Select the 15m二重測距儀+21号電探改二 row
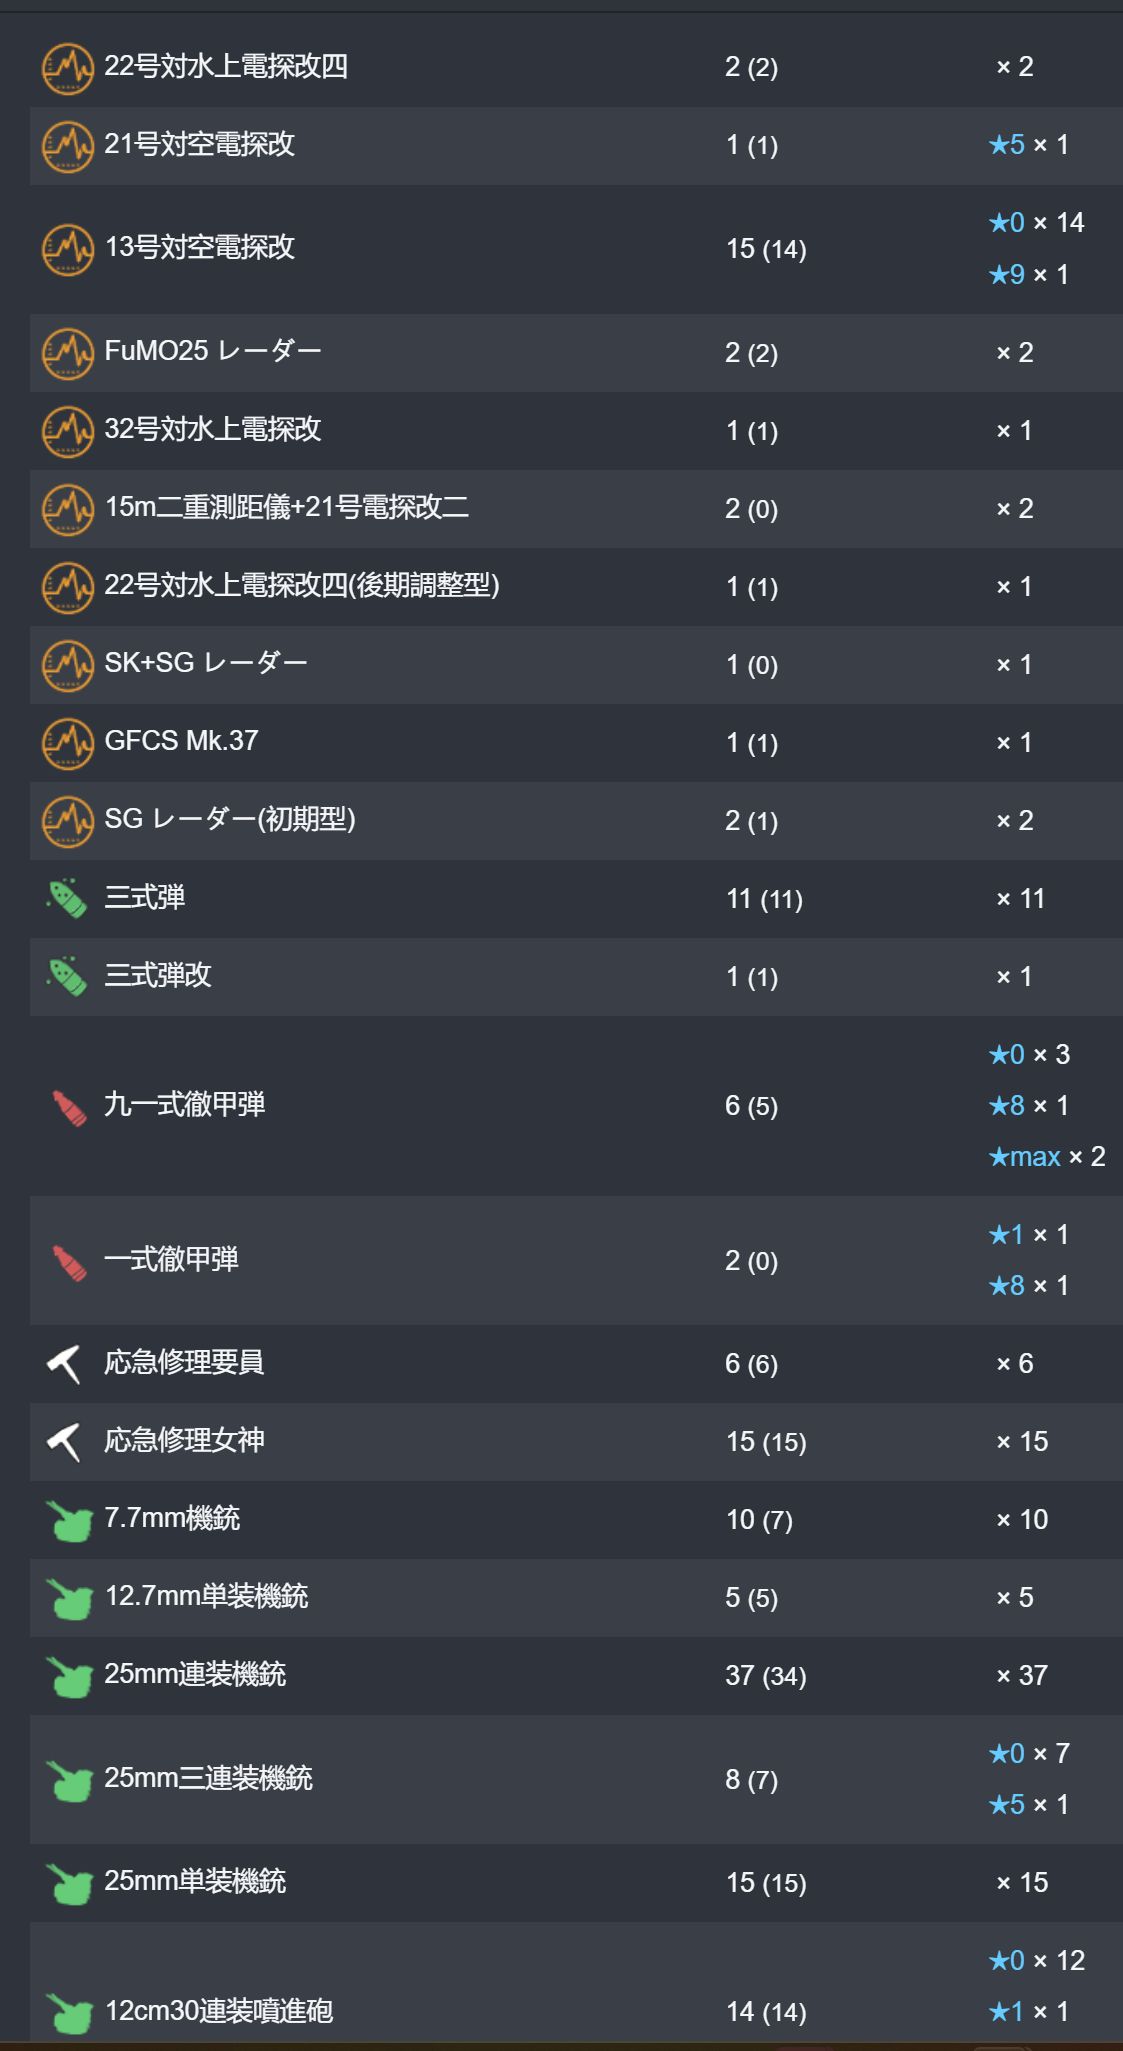 (575, 509)
